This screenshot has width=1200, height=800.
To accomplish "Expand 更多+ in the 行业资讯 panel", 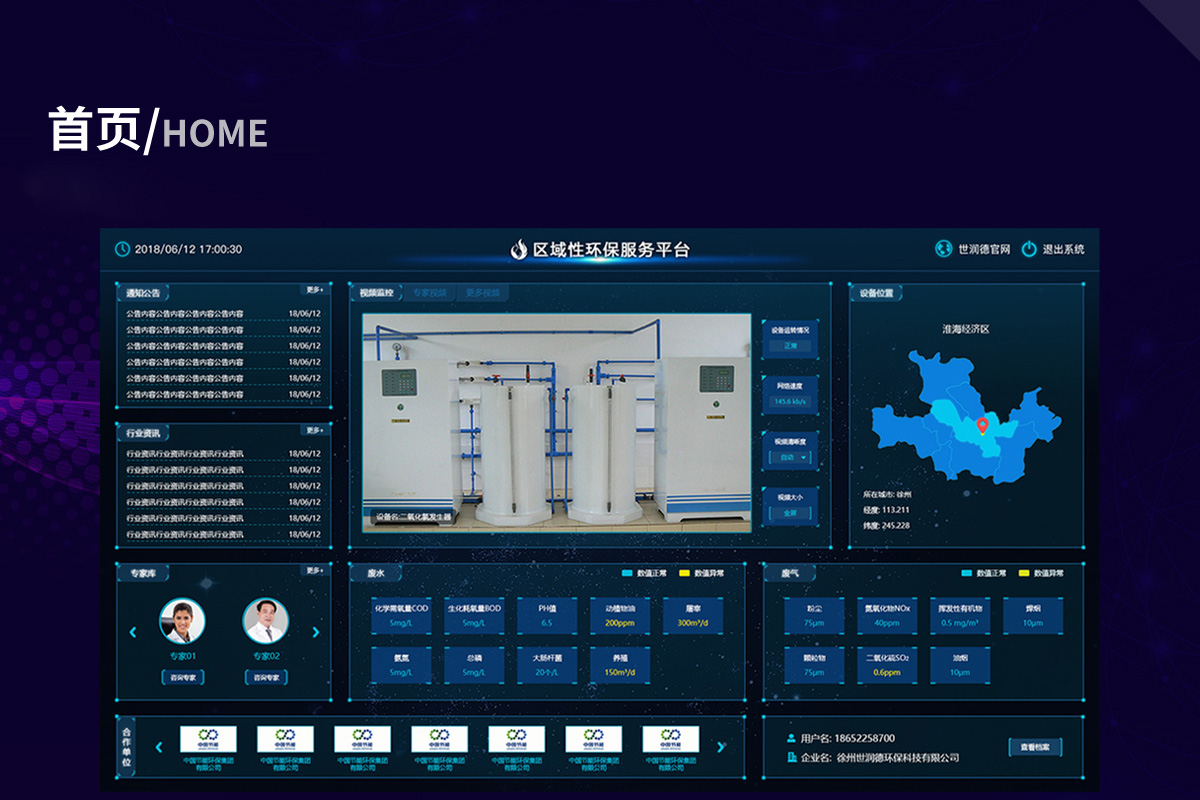I will [x=314, y=430].
